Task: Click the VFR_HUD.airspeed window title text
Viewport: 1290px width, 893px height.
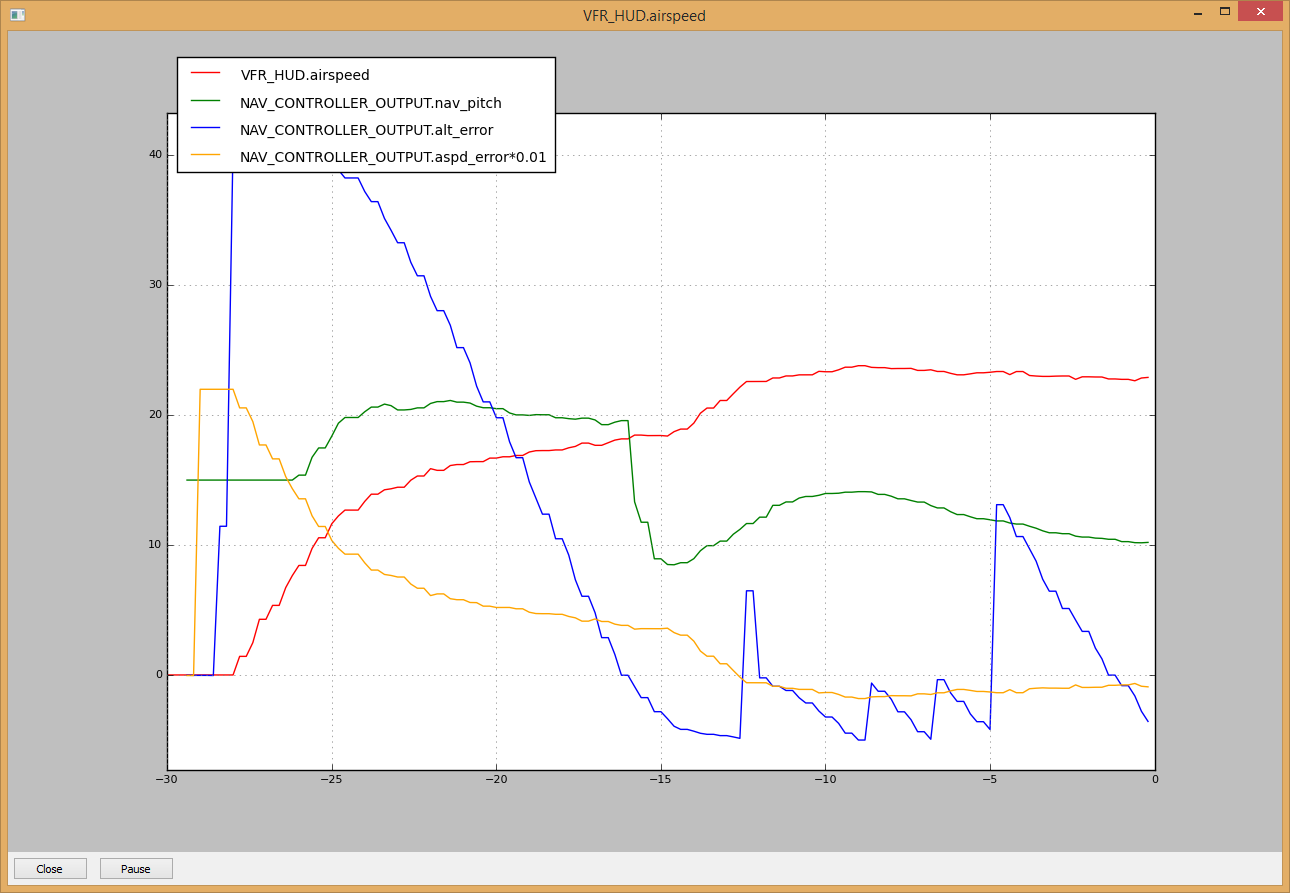Action: [x=644, y=15]
